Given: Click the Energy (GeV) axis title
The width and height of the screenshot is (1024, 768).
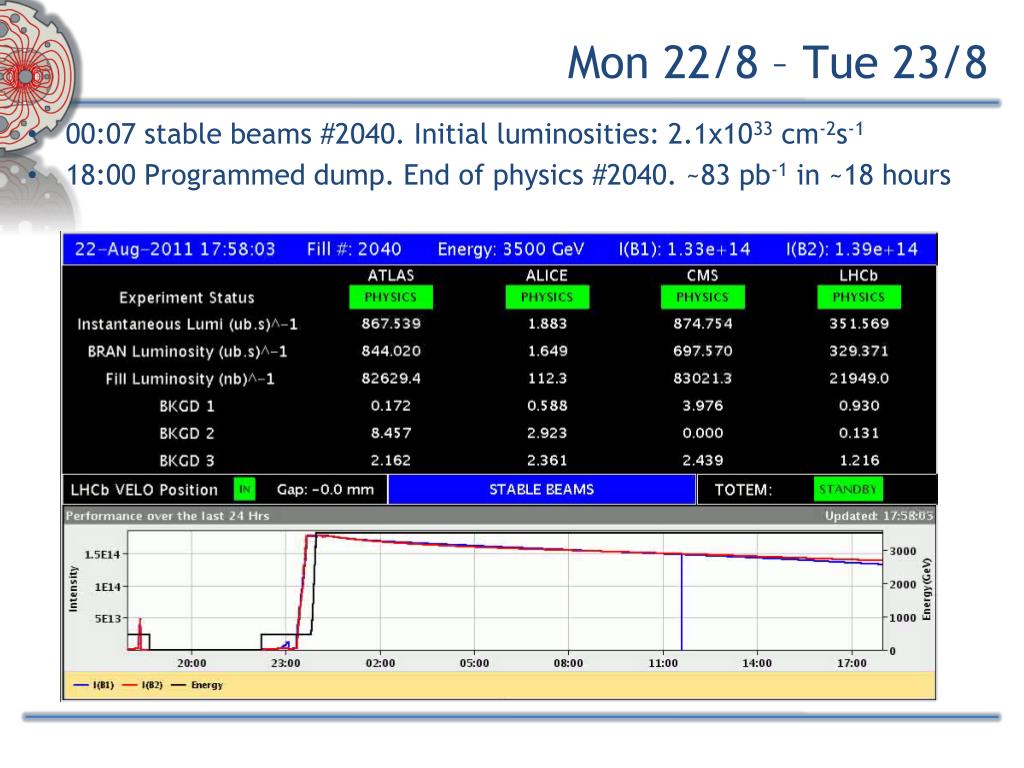Looking at the screenshot, I should [x=927, y=589].
